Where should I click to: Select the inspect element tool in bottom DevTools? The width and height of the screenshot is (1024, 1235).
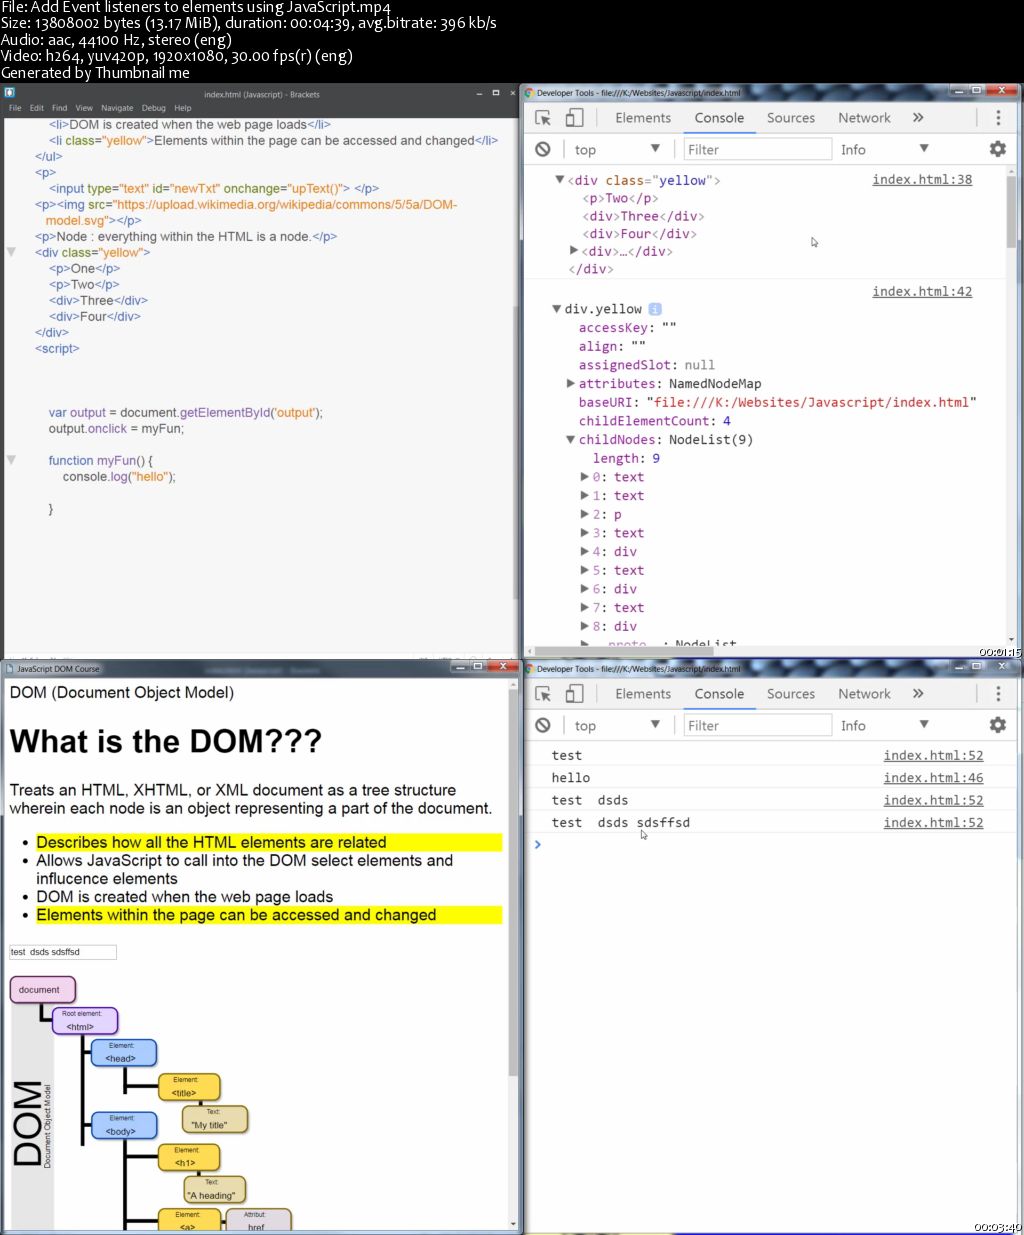coord(542,693)
